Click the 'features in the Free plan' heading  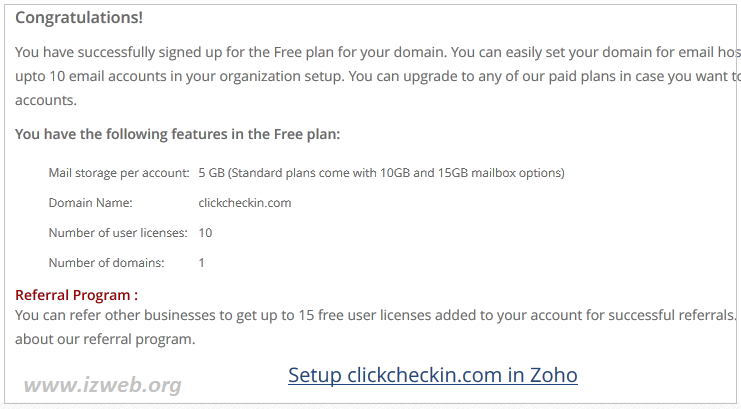pyautogui.click(x=178, y=134)
